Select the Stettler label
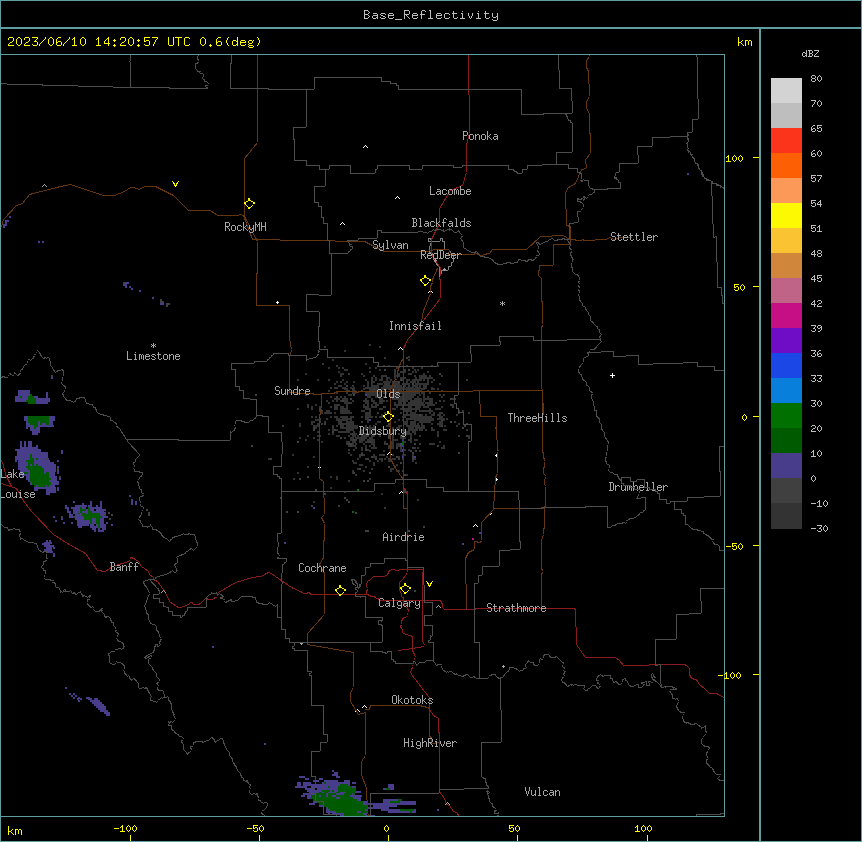Screen dimensions: 862x842 coord(634,237)
